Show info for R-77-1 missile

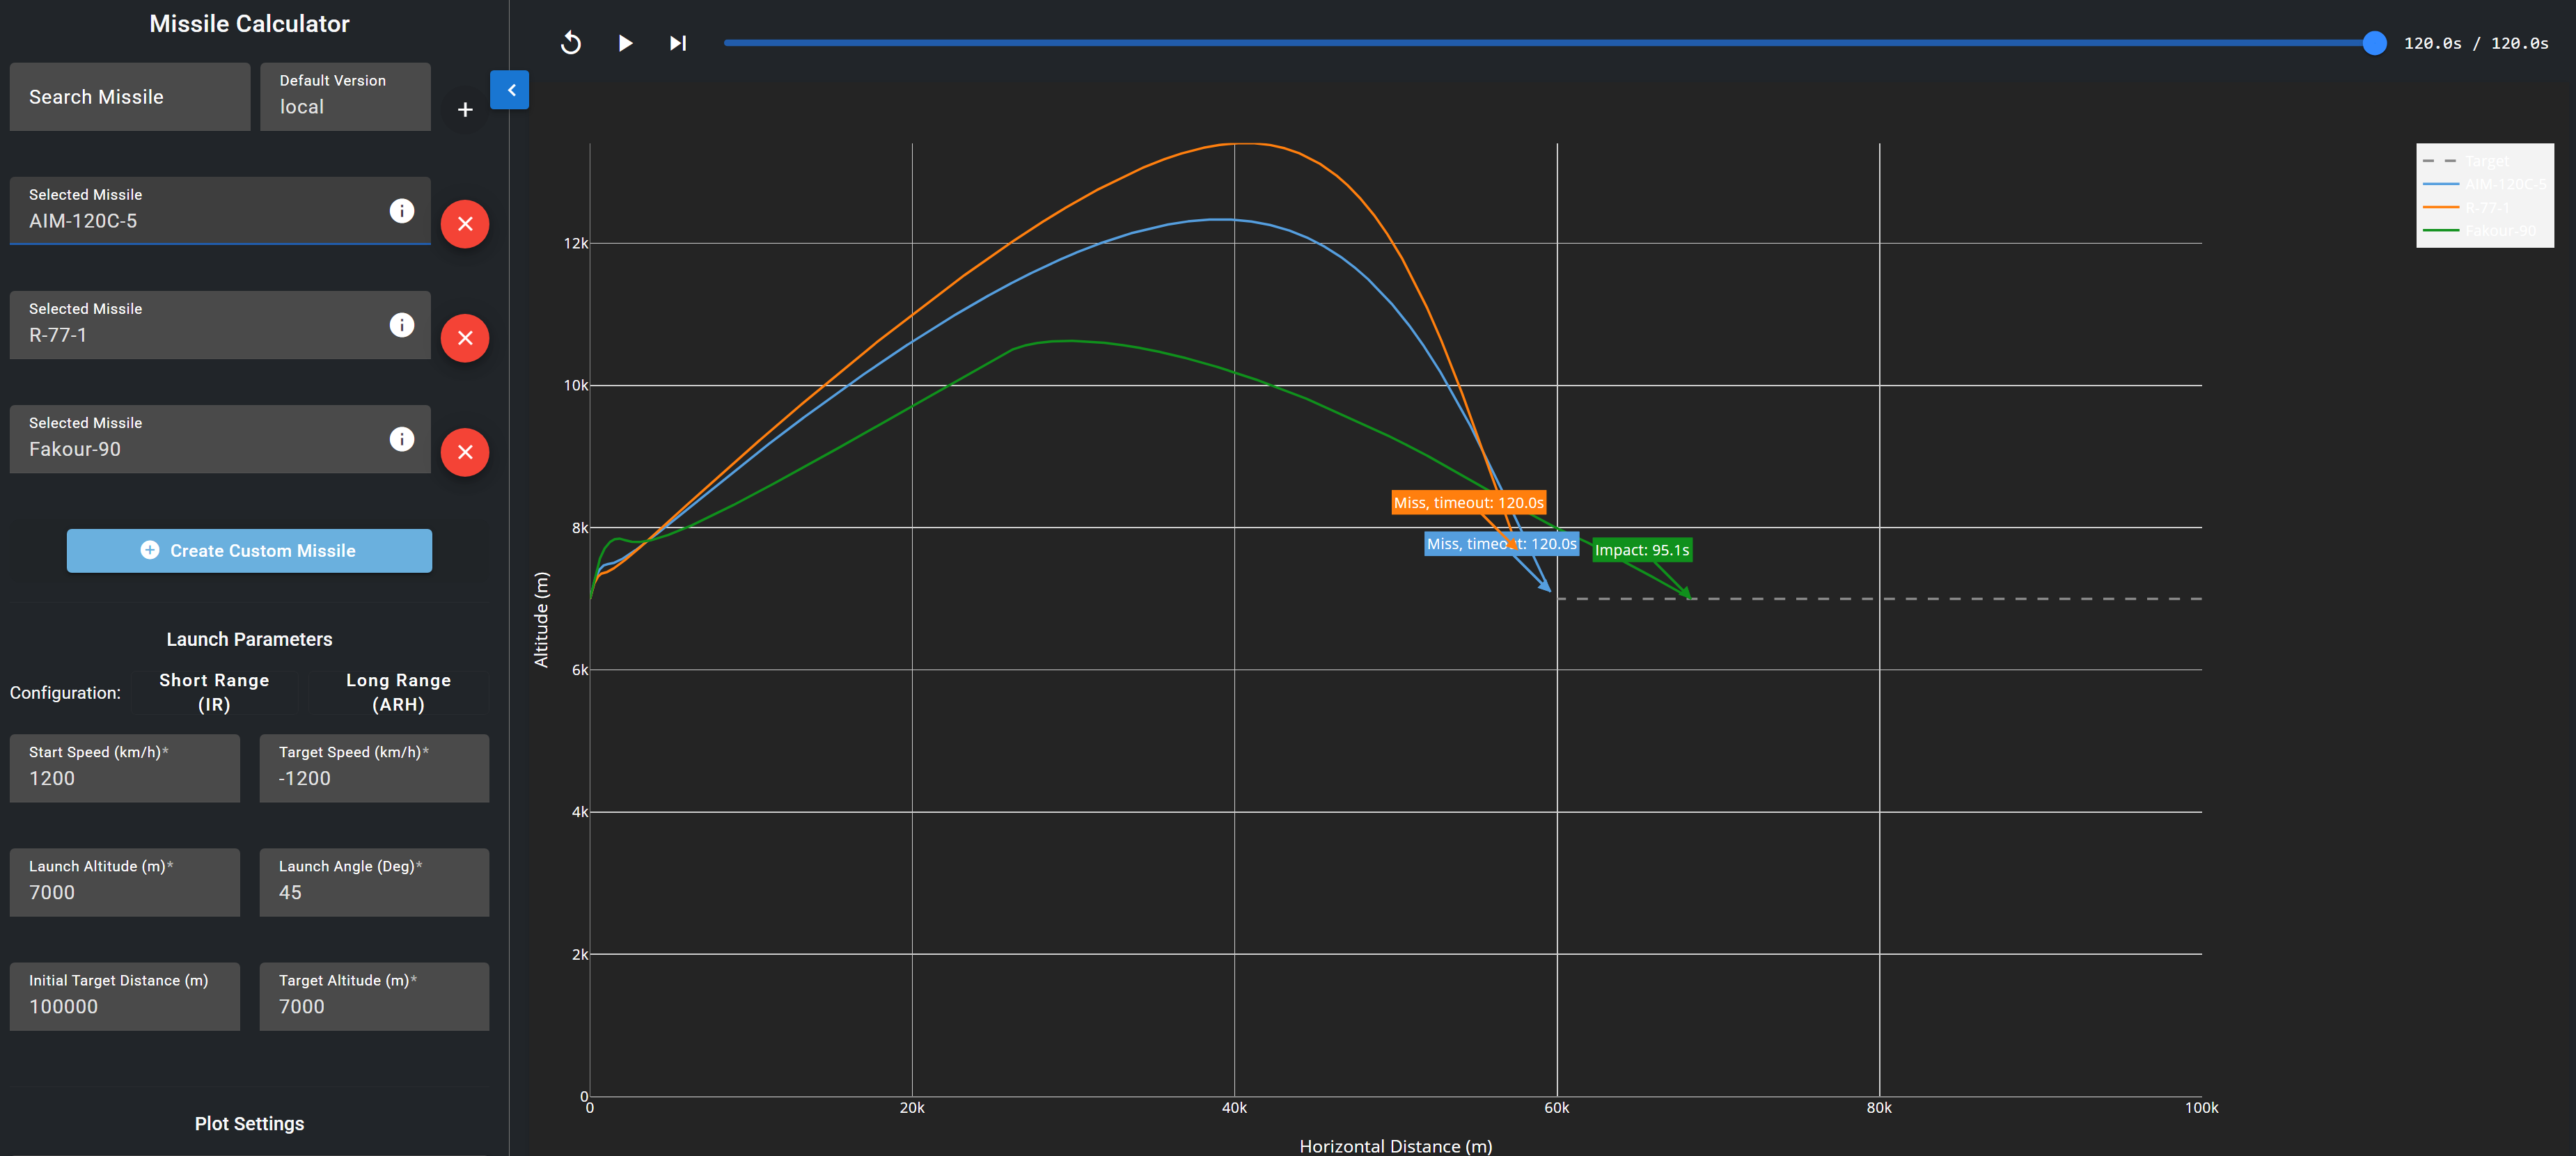coord(402,325)
